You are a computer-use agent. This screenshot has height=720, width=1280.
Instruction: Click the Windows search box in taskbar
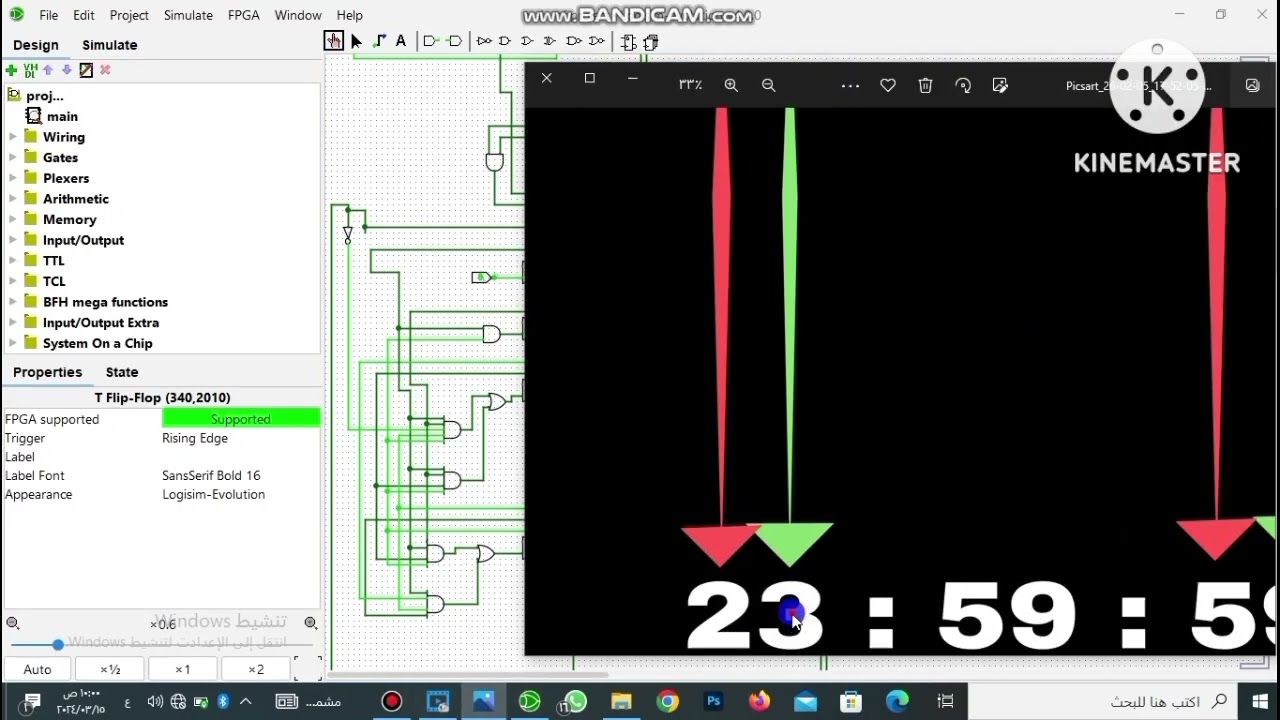(x=1106, y=701)
